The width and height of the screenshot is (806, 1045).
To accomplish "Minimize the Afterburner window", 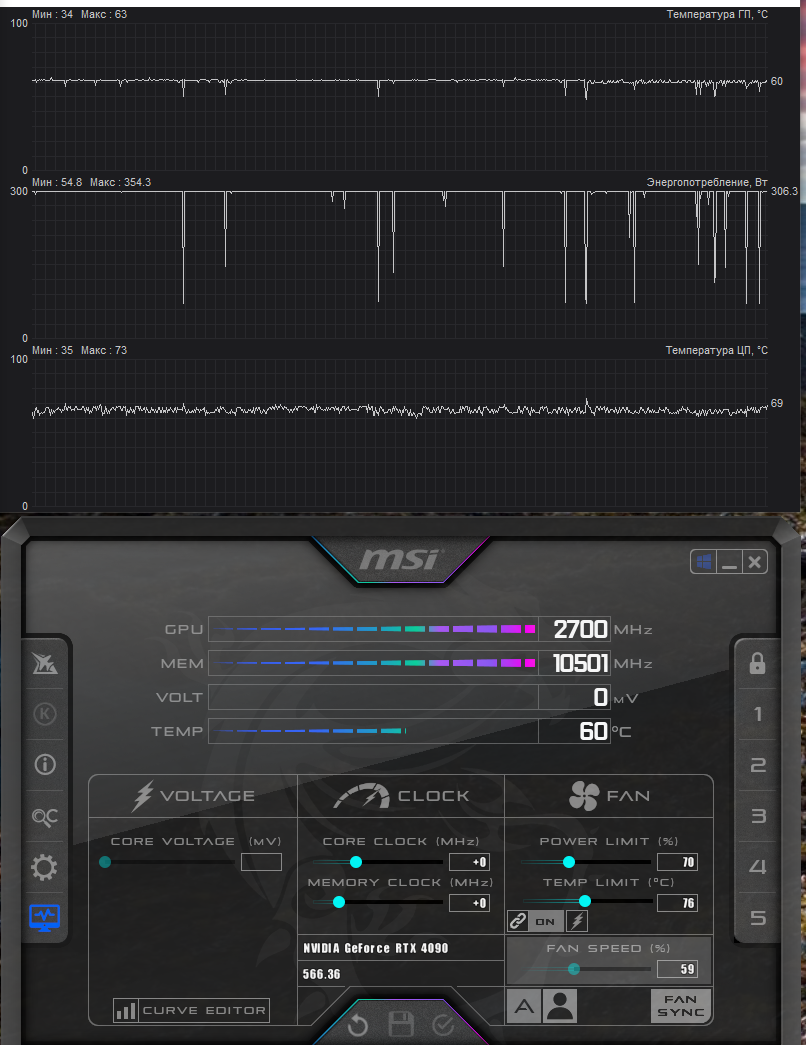I will (x=729, y=562).
